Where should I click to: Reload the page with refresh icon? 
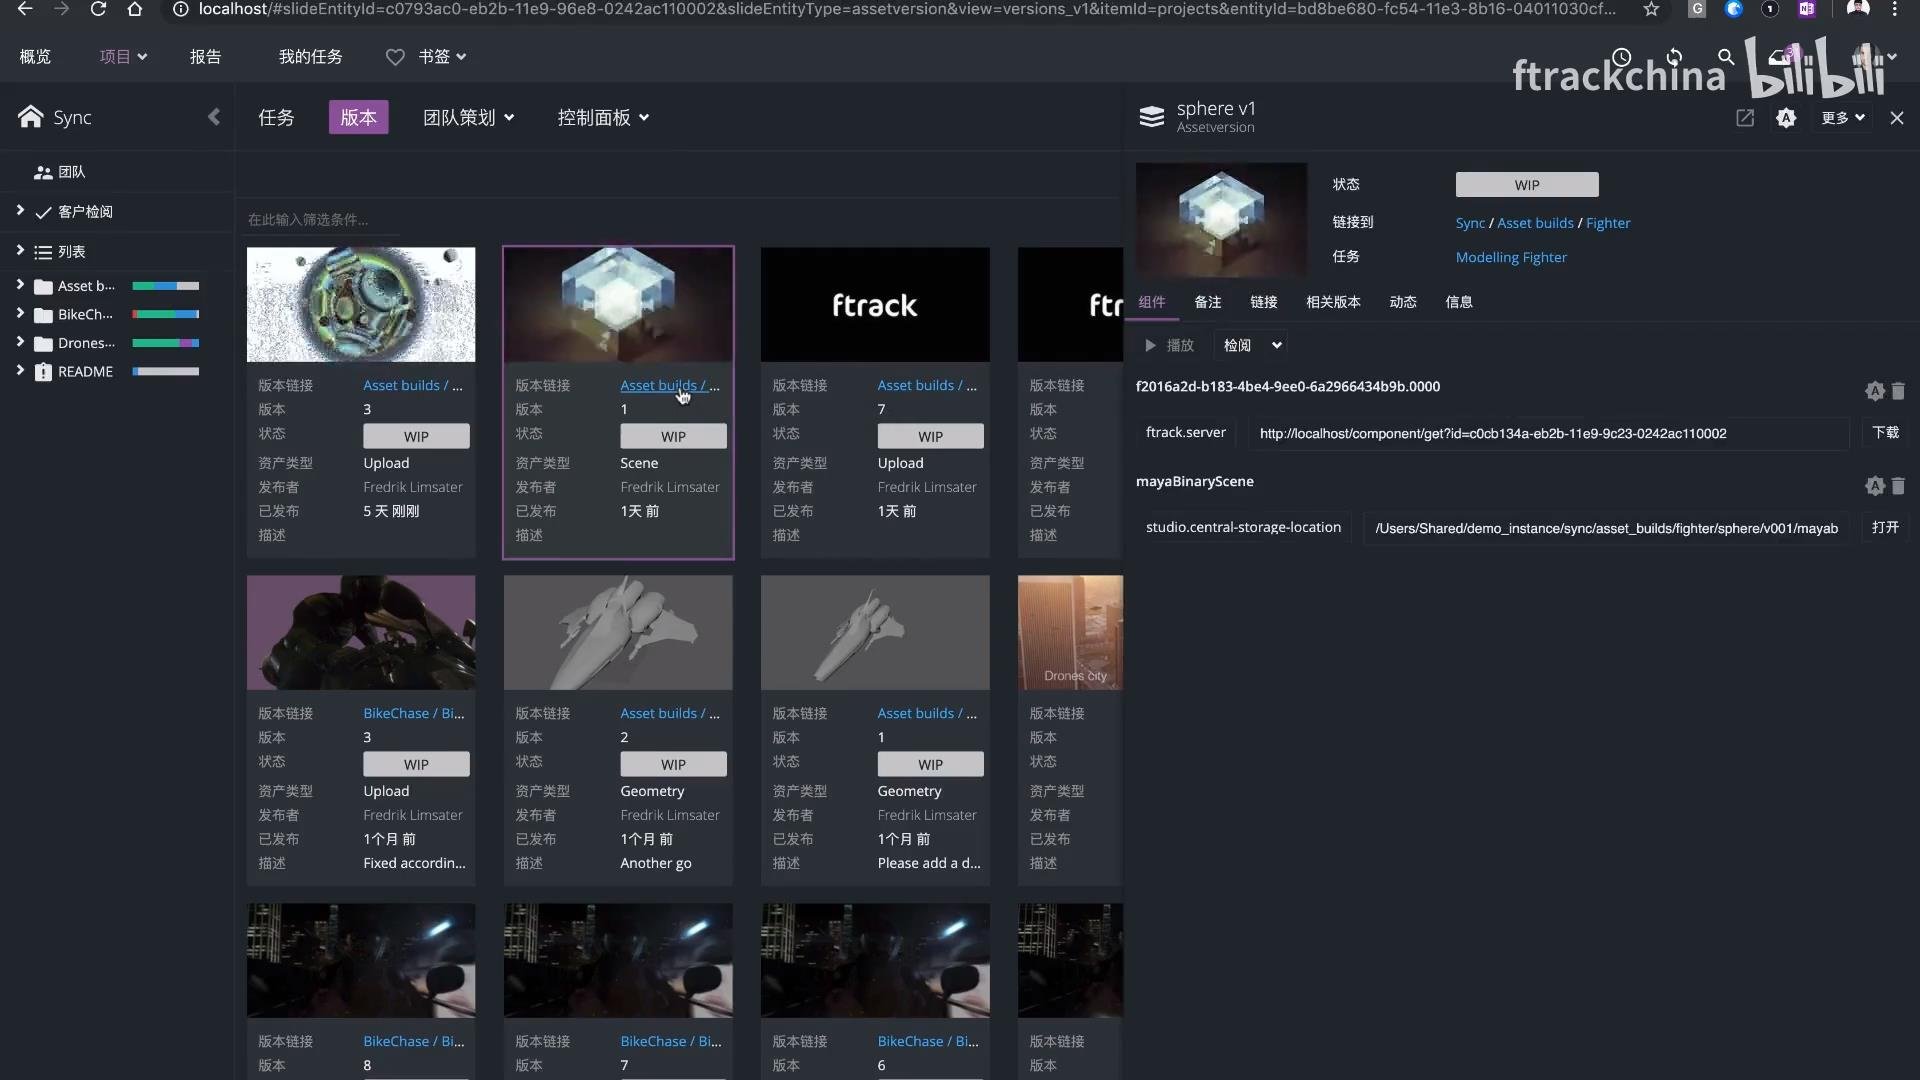[x=98, y=9]
